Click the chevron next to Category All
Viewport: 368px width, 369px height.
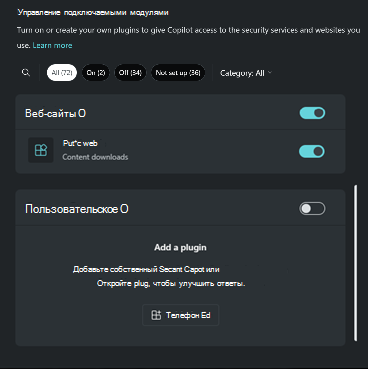coord(270,73)
